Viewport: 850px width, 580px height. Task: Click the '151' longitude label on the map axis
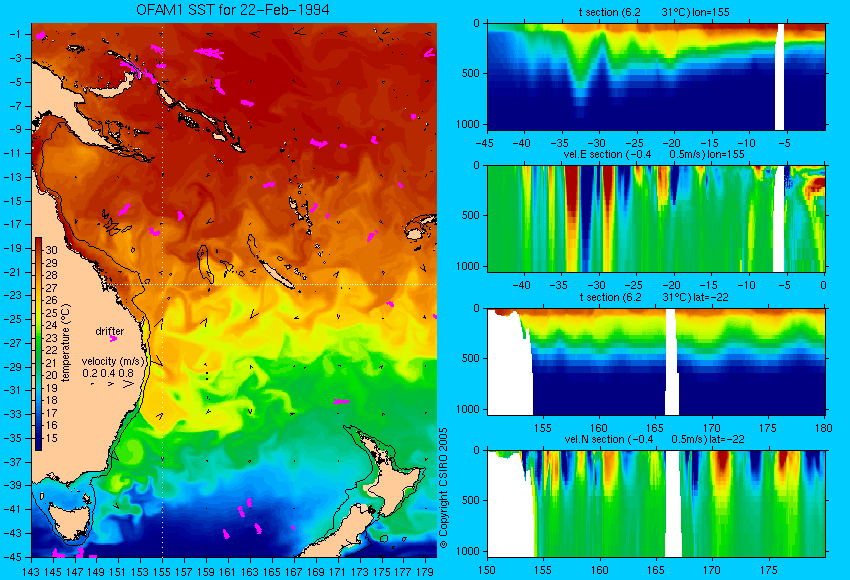(119, 571)
